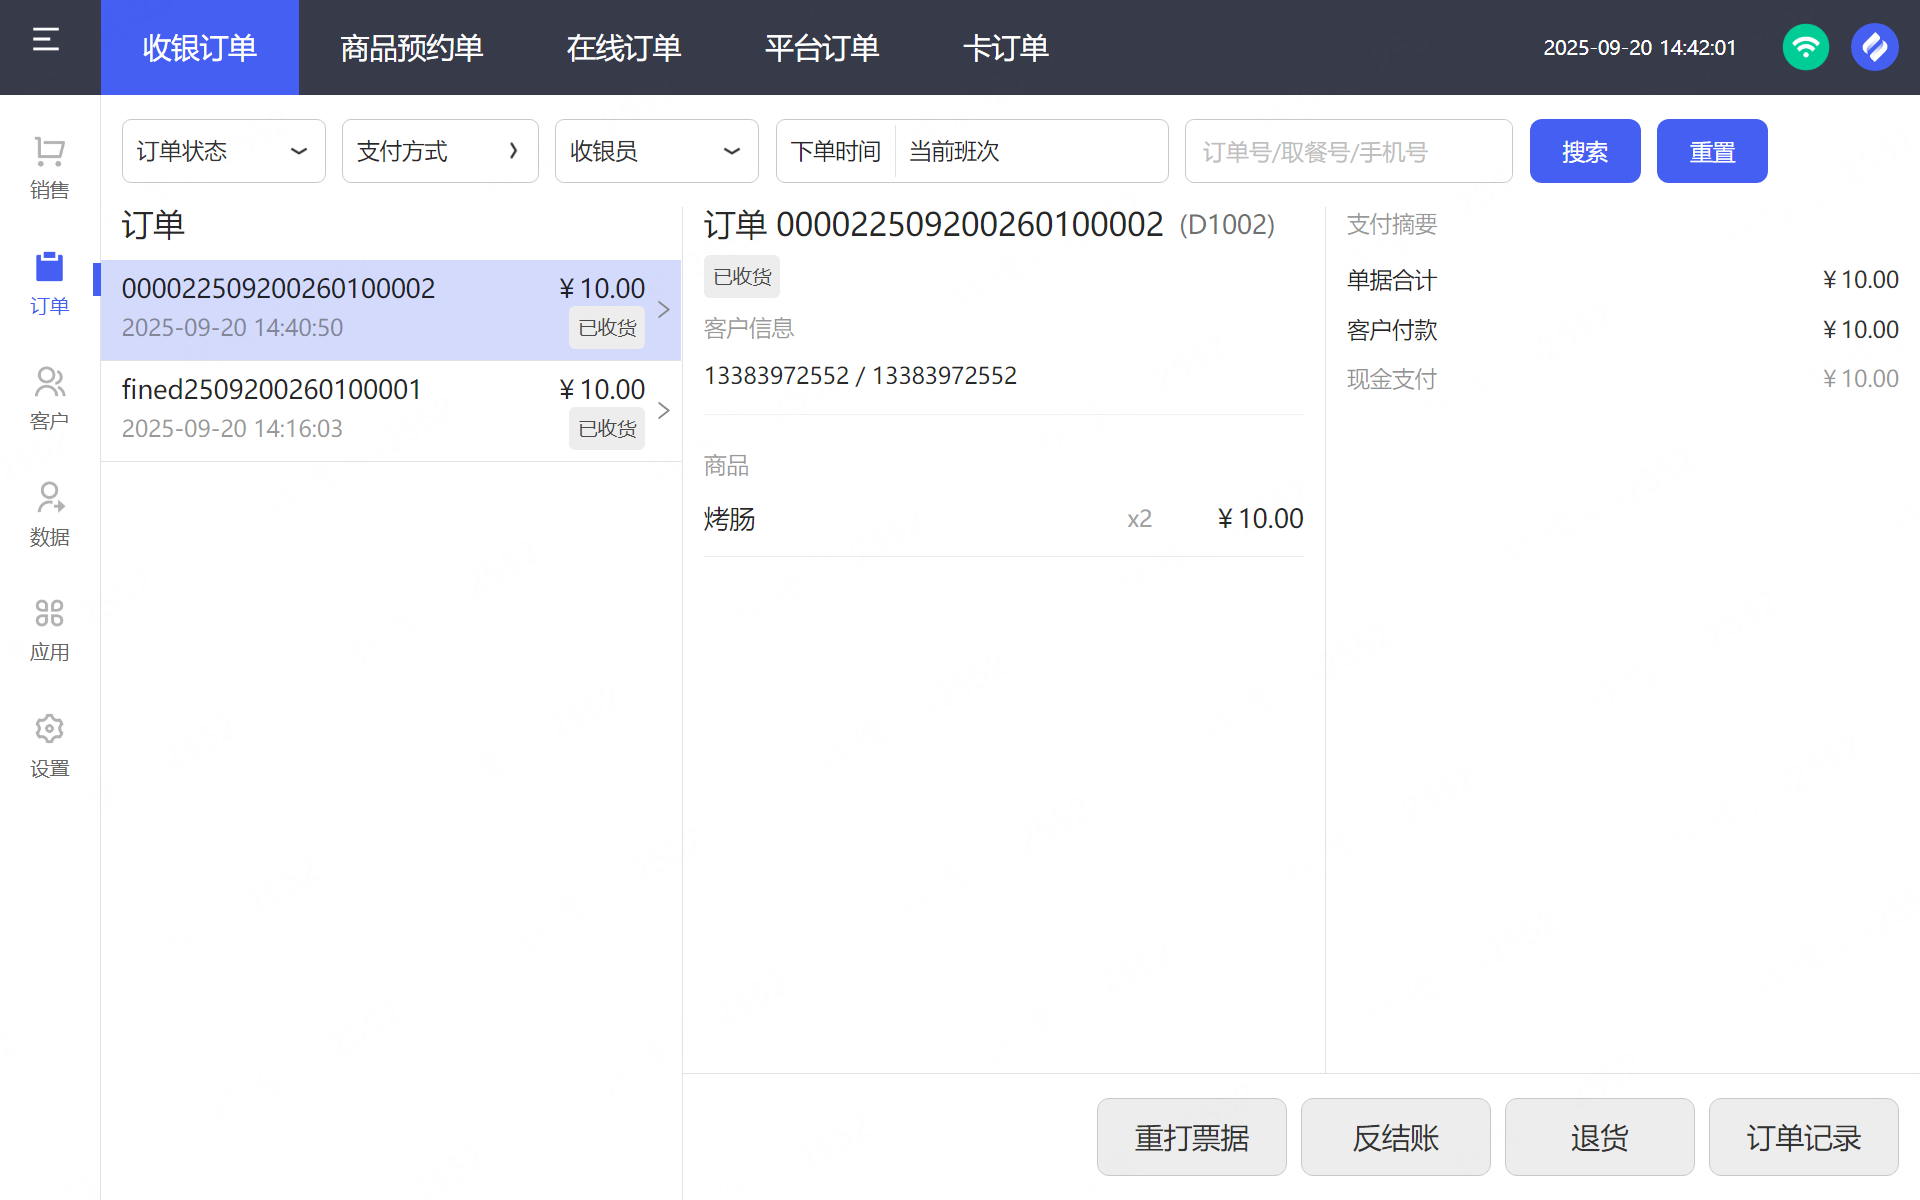This screenshot has height=1200, width=1920.
Task: Click the 搜索 search button
Action: click(x=1584, y=151)
